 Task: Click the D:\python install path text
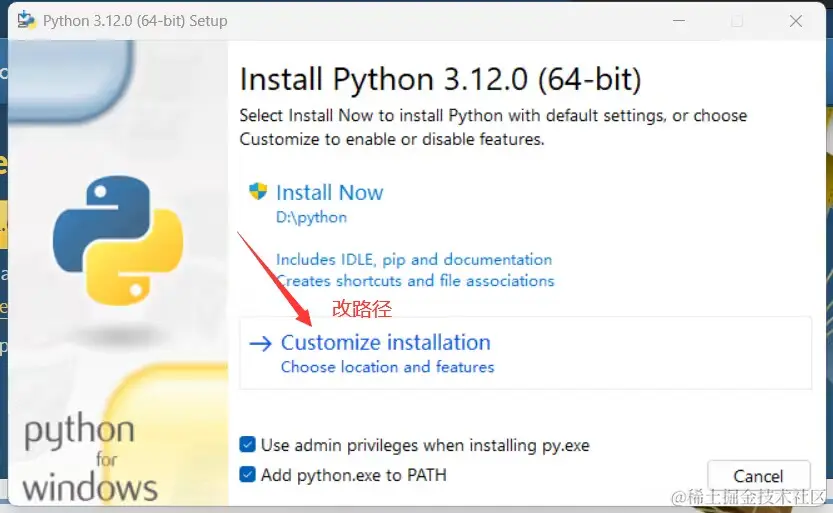tap(311, 217)
